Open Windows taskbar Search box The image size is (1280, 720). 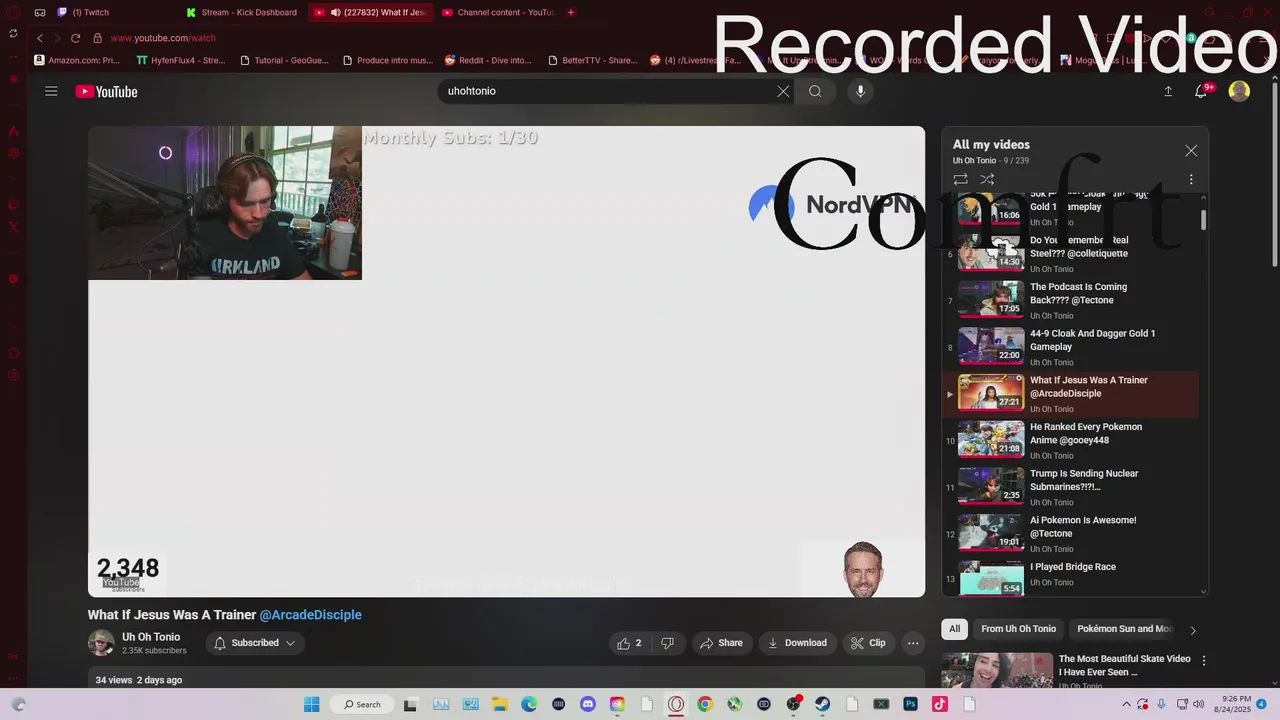tap(362, 704)
